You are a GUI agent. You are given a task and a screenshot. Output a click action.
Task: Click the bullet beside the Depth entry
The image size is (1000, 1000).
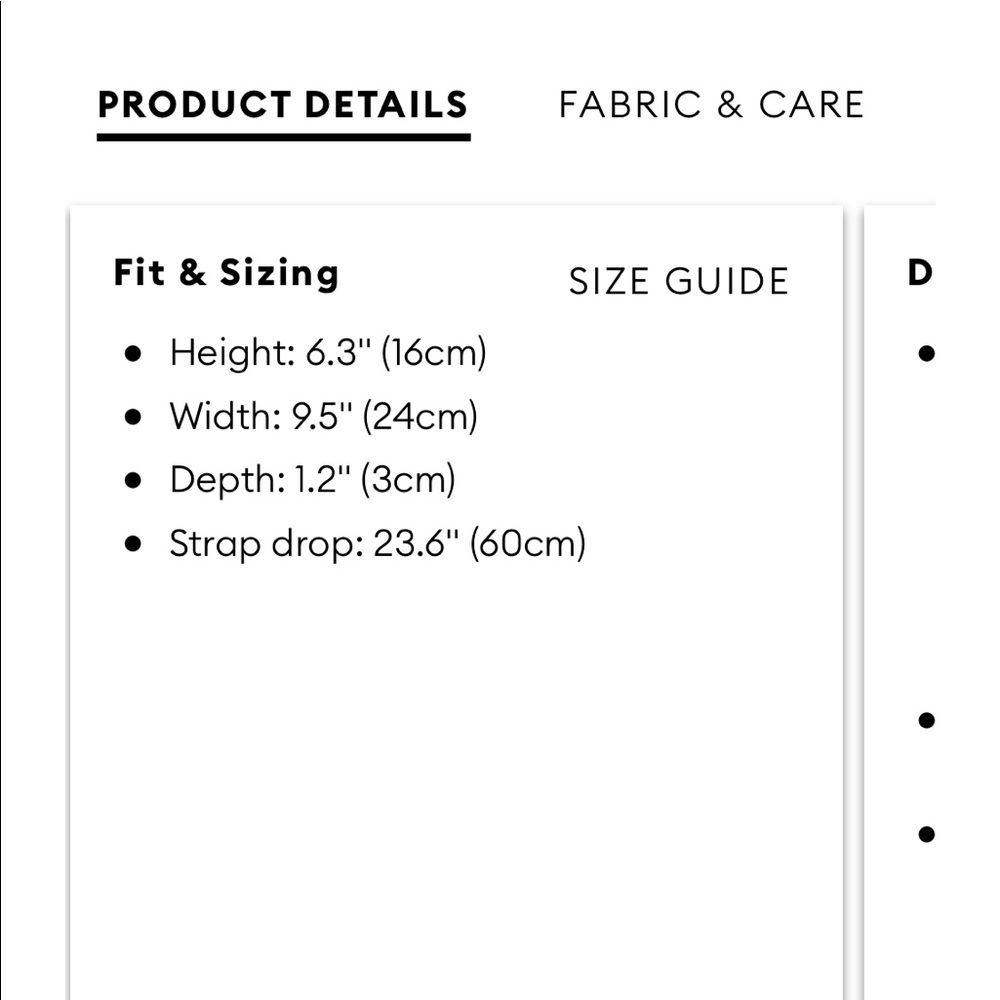pos(133,481)
